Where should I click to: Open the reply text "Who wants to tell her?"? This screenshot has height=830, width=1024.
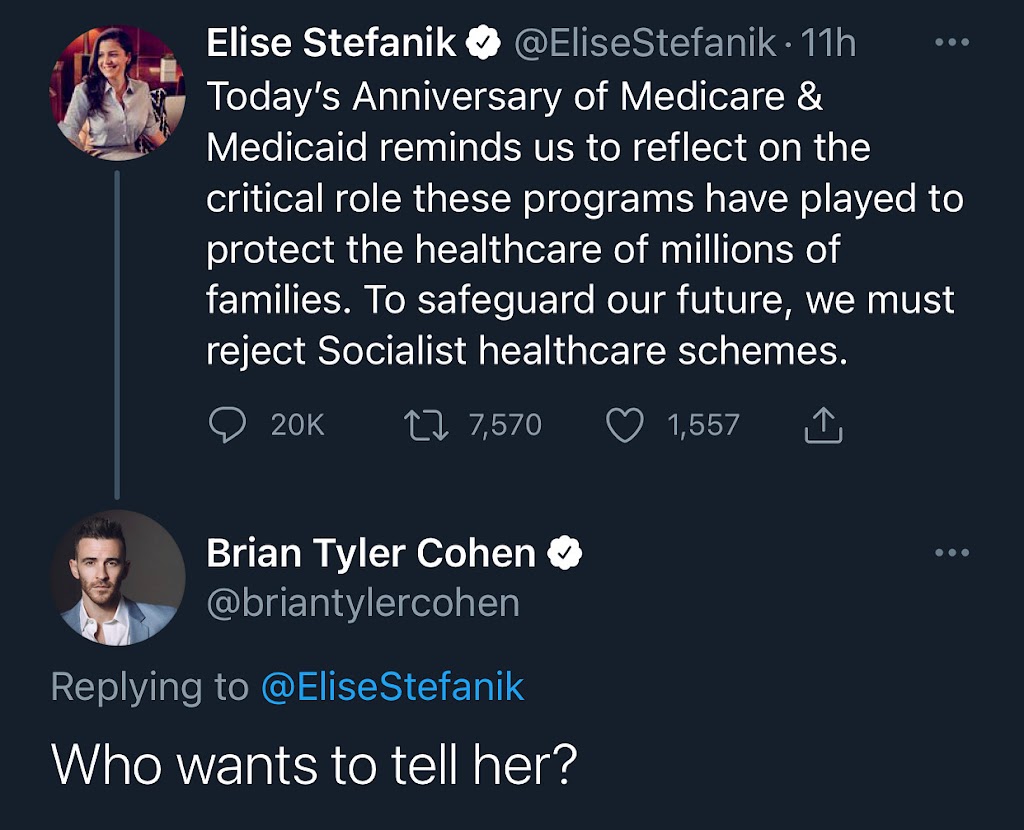pos(314,764)
